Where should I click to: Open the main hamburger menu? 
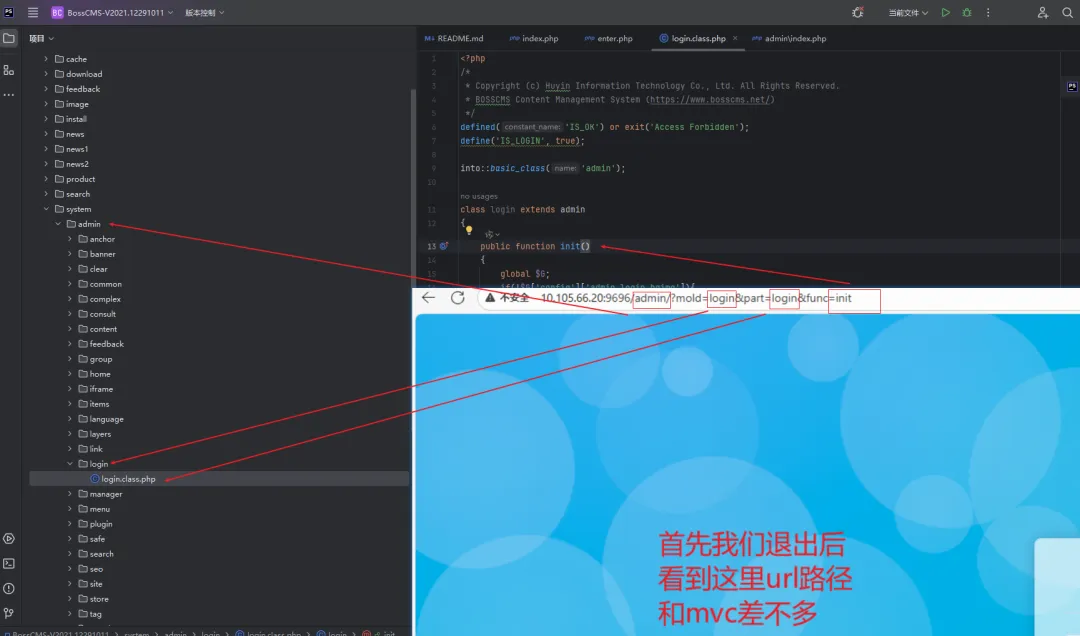point(32,12)
